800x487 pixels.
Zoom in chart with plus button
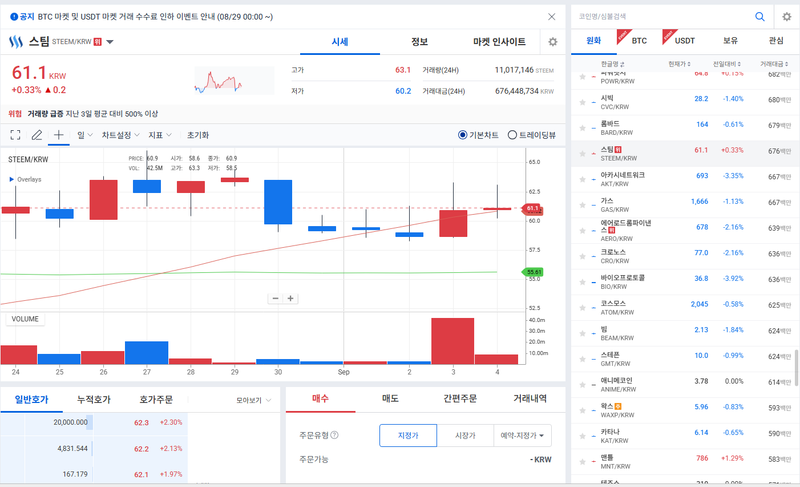290,298
